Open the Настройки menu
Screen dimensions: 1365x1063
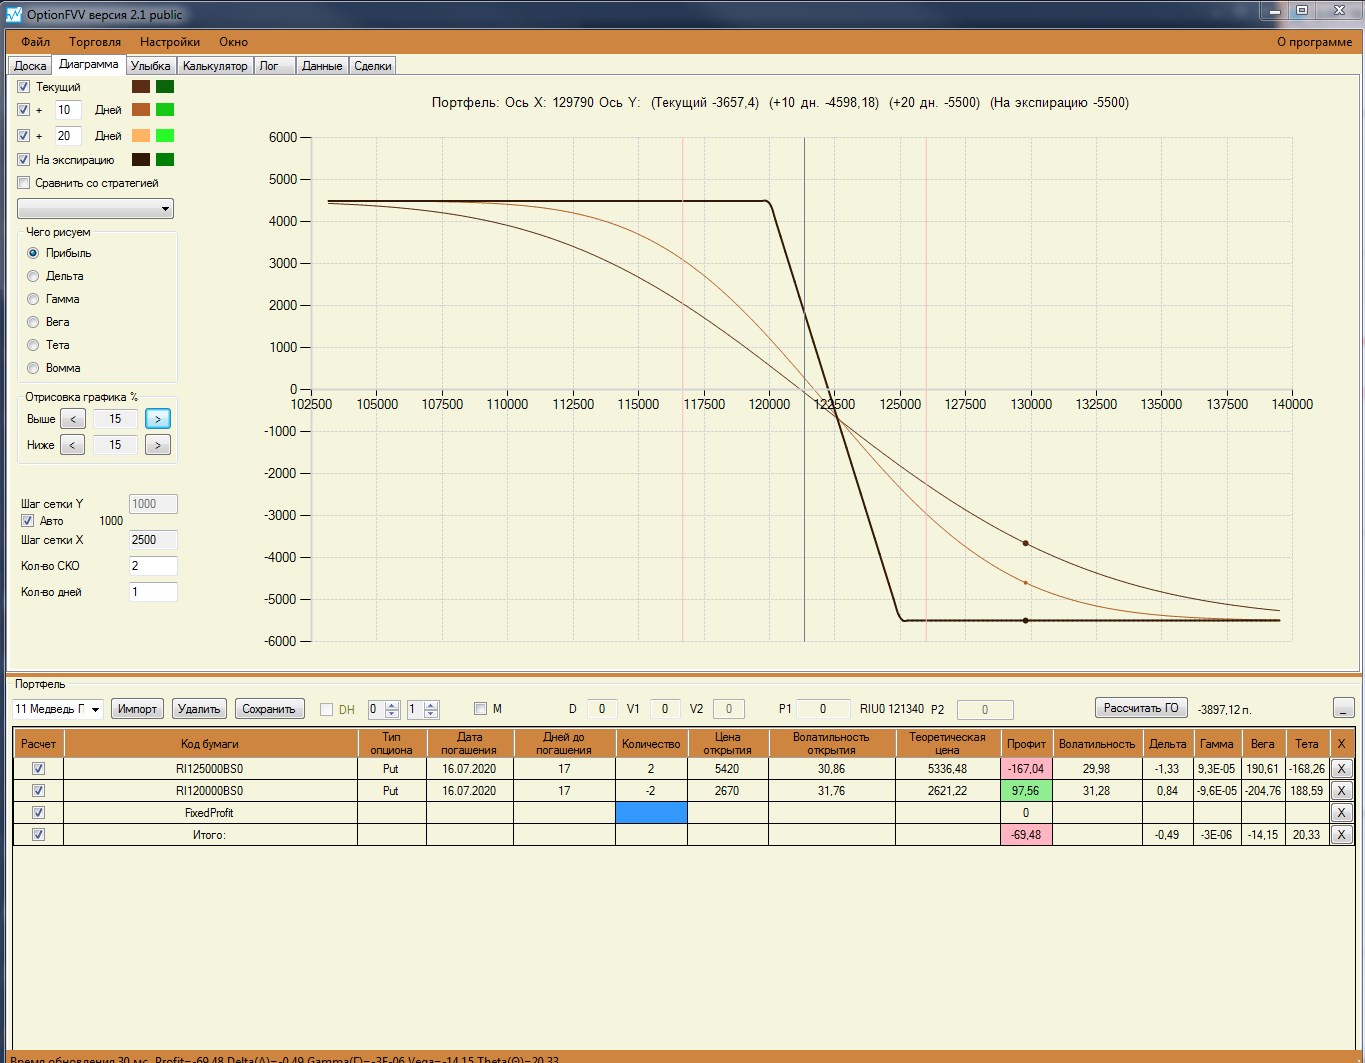[170, 42]
